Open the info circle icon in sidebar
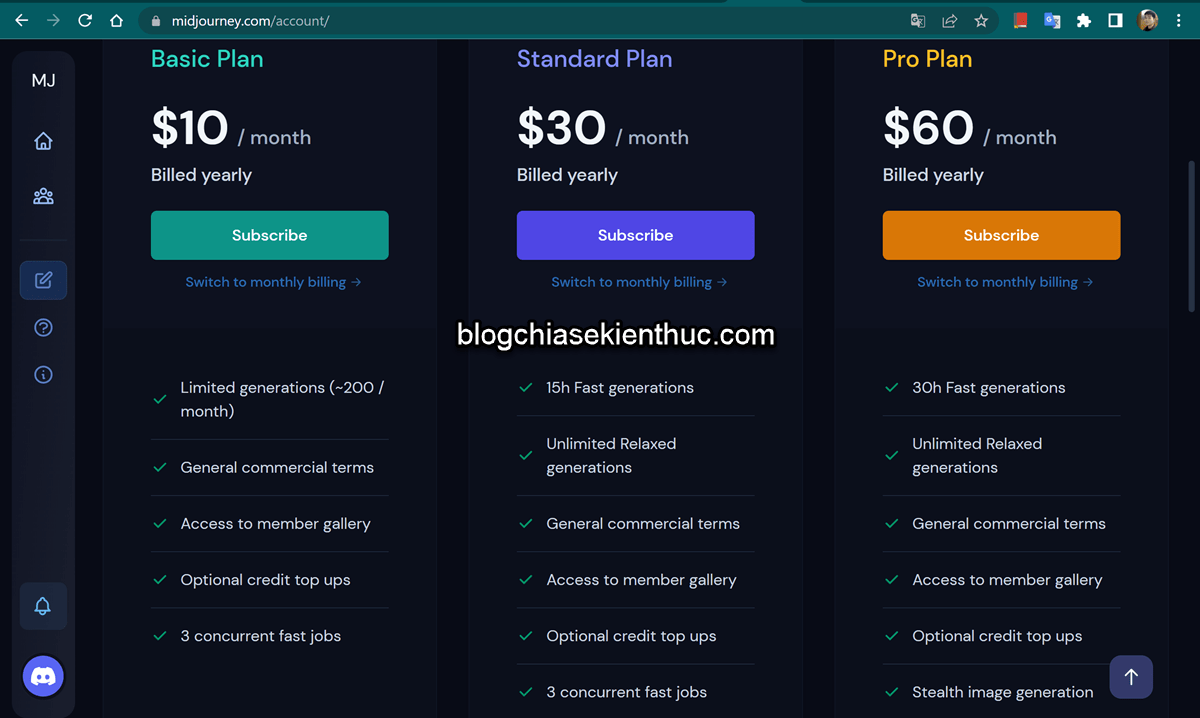 click(x=43, y=375)
